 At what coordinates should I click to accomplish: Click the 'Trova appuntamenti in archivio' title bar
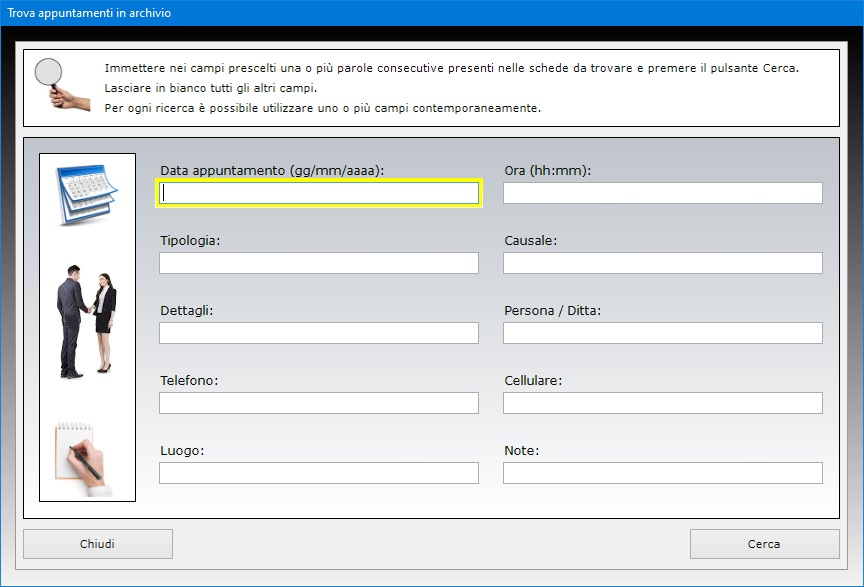point(432,13)
